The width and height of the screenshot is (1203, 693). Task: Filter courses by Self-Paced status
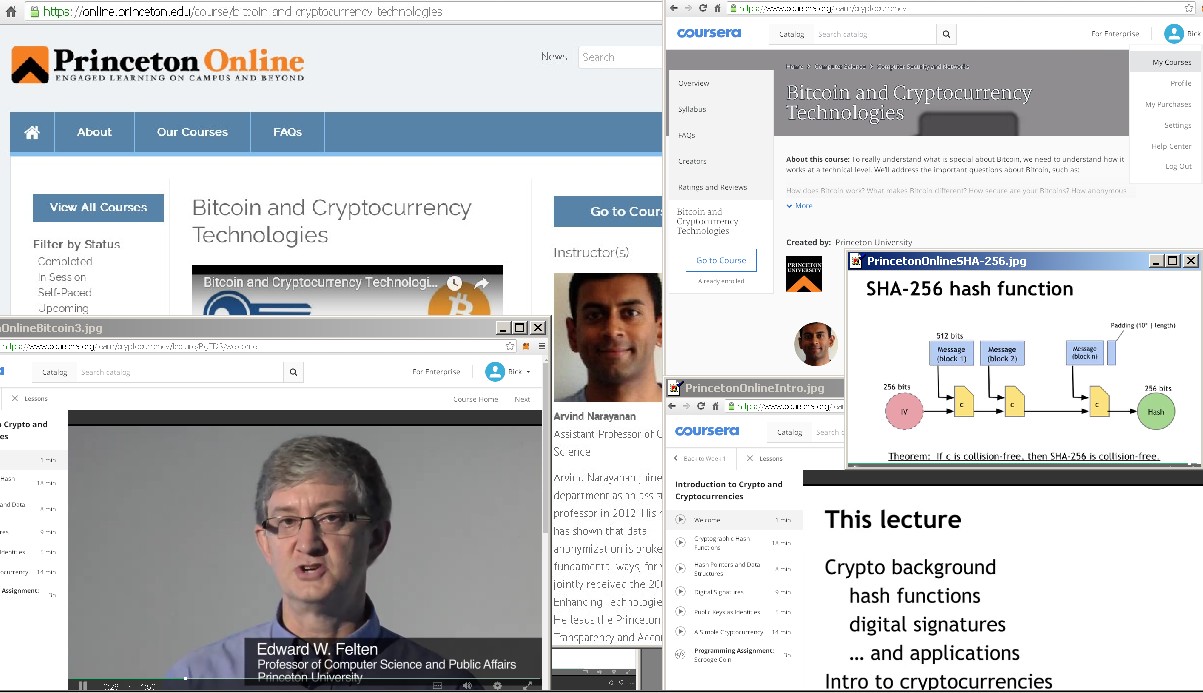pos(64,293)
